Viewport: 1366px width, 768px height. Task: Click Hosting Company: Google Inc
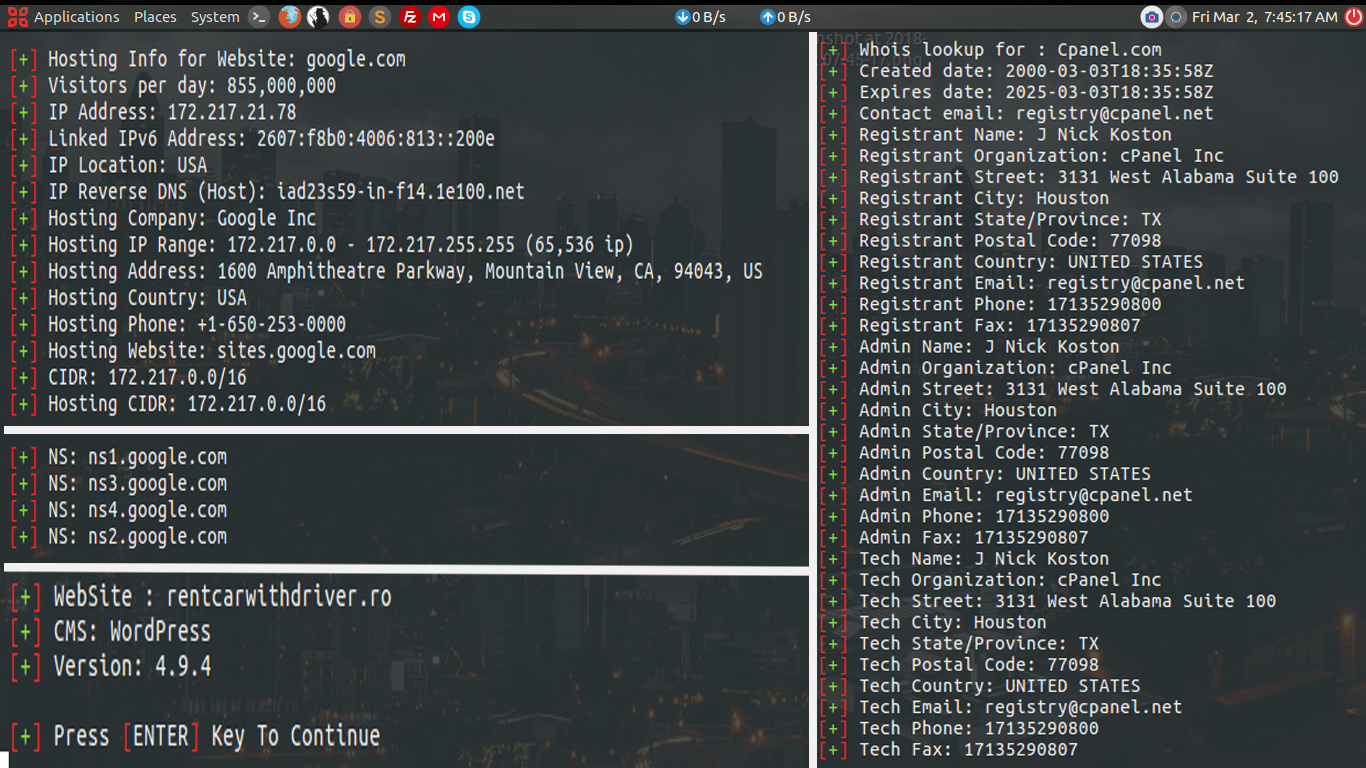pyautogui.click(x=163, y=218)
